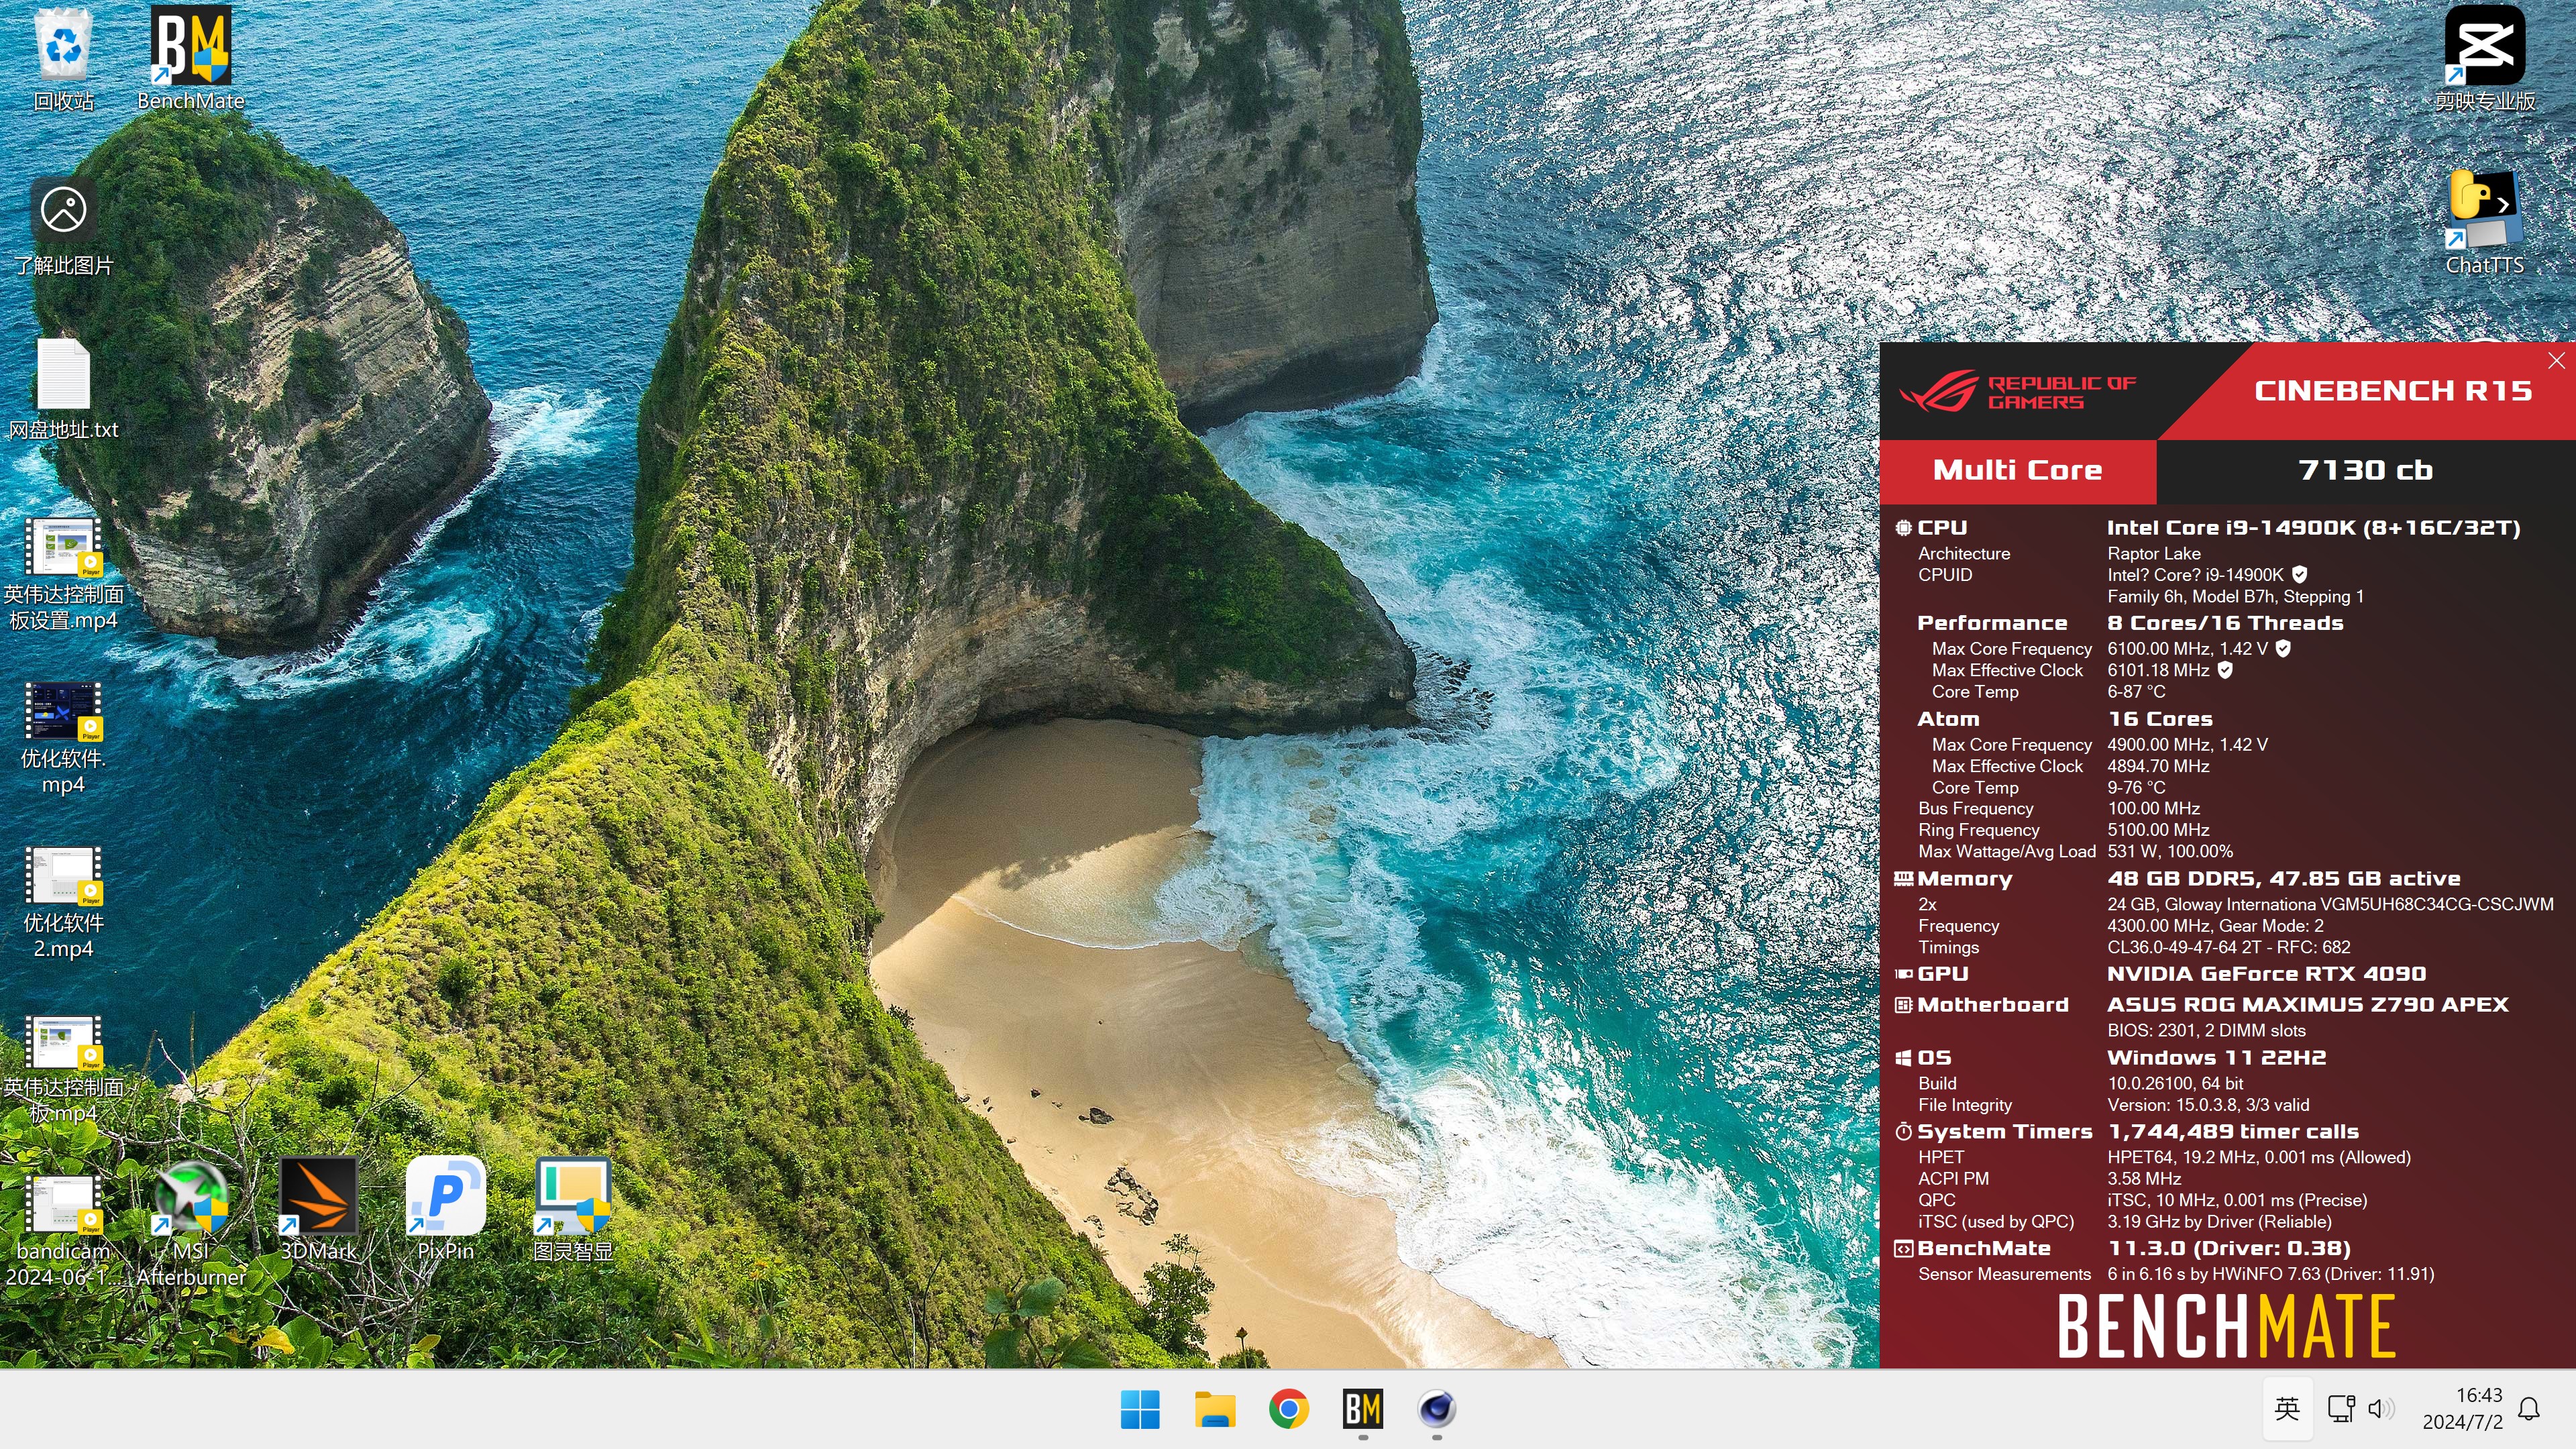
Task: Click the GPU card icon
Action: click(1903, 973)
